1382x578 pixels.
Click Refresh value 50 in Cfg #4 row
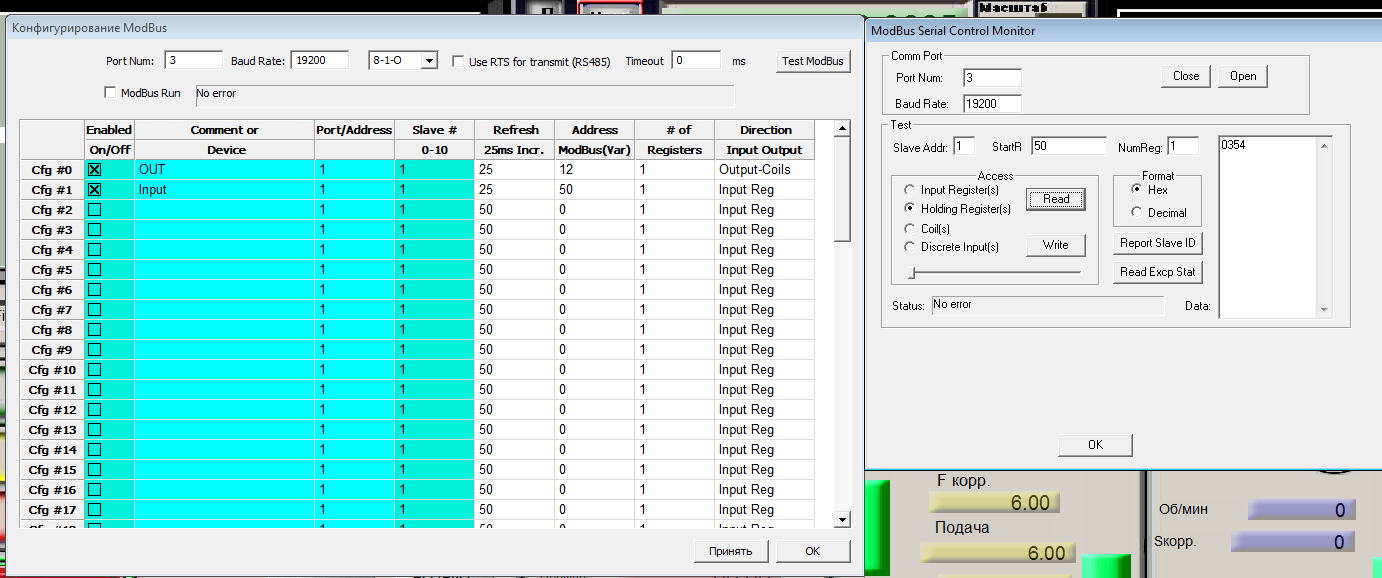tap(514, 250)
